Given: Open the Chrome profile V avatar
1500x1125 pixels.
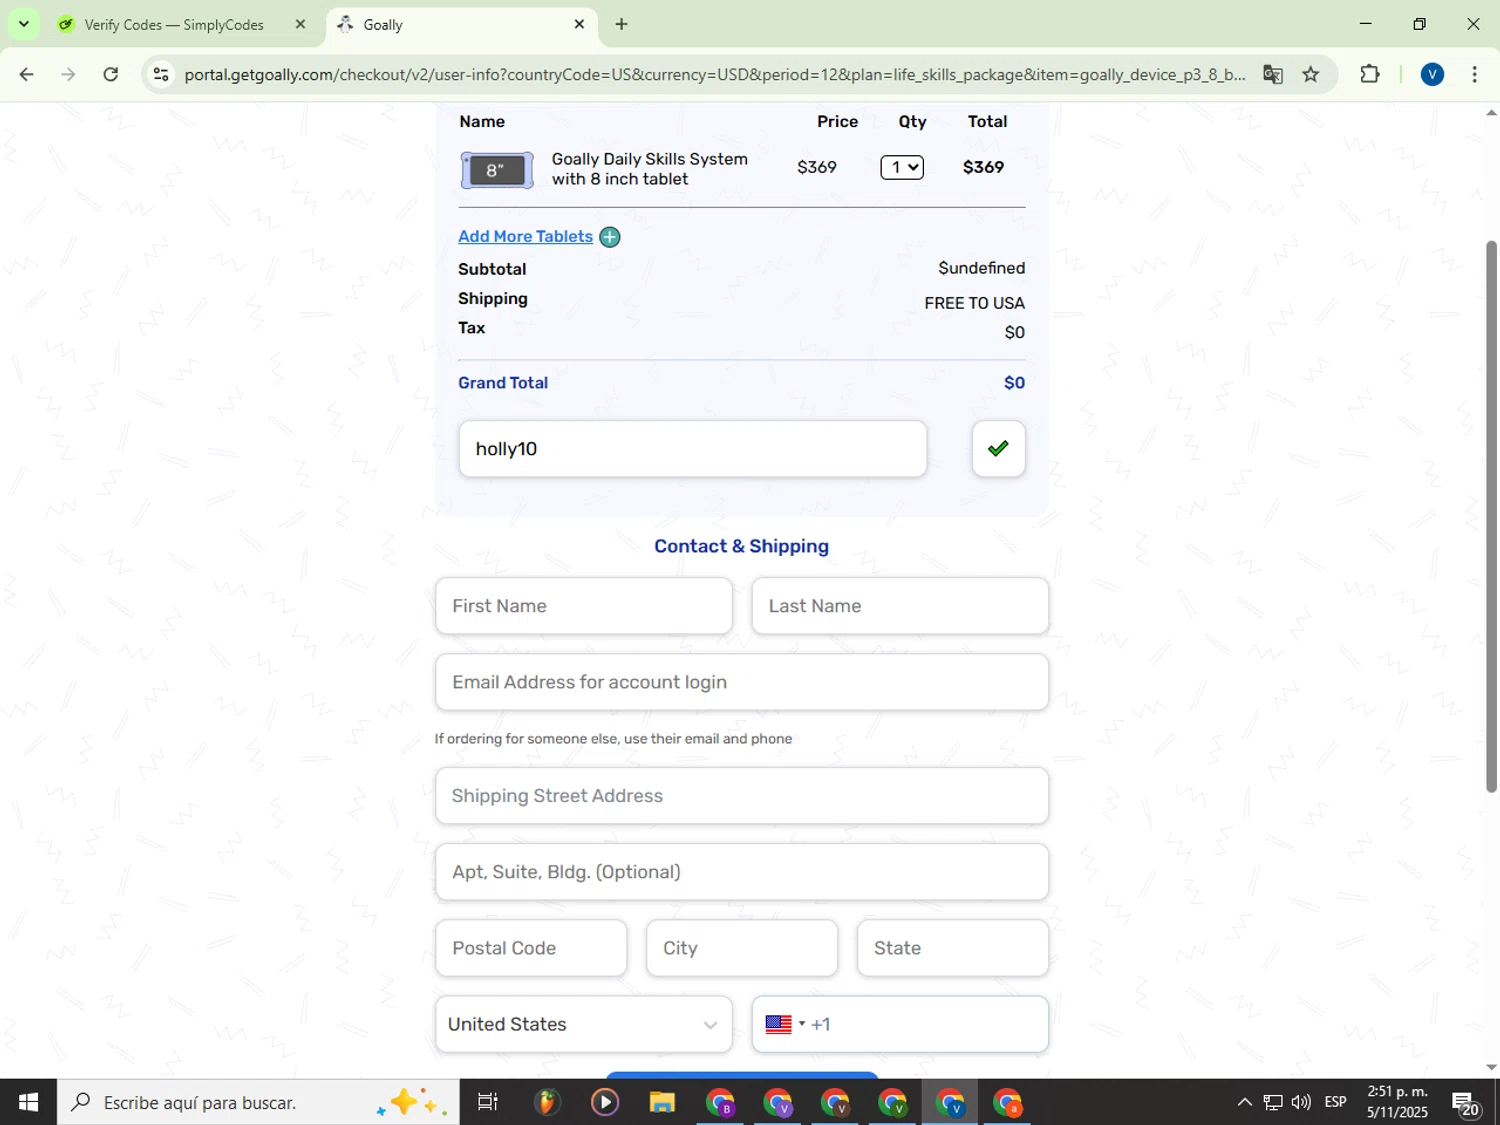Looking at the screenshot, I should point(1432,74).
